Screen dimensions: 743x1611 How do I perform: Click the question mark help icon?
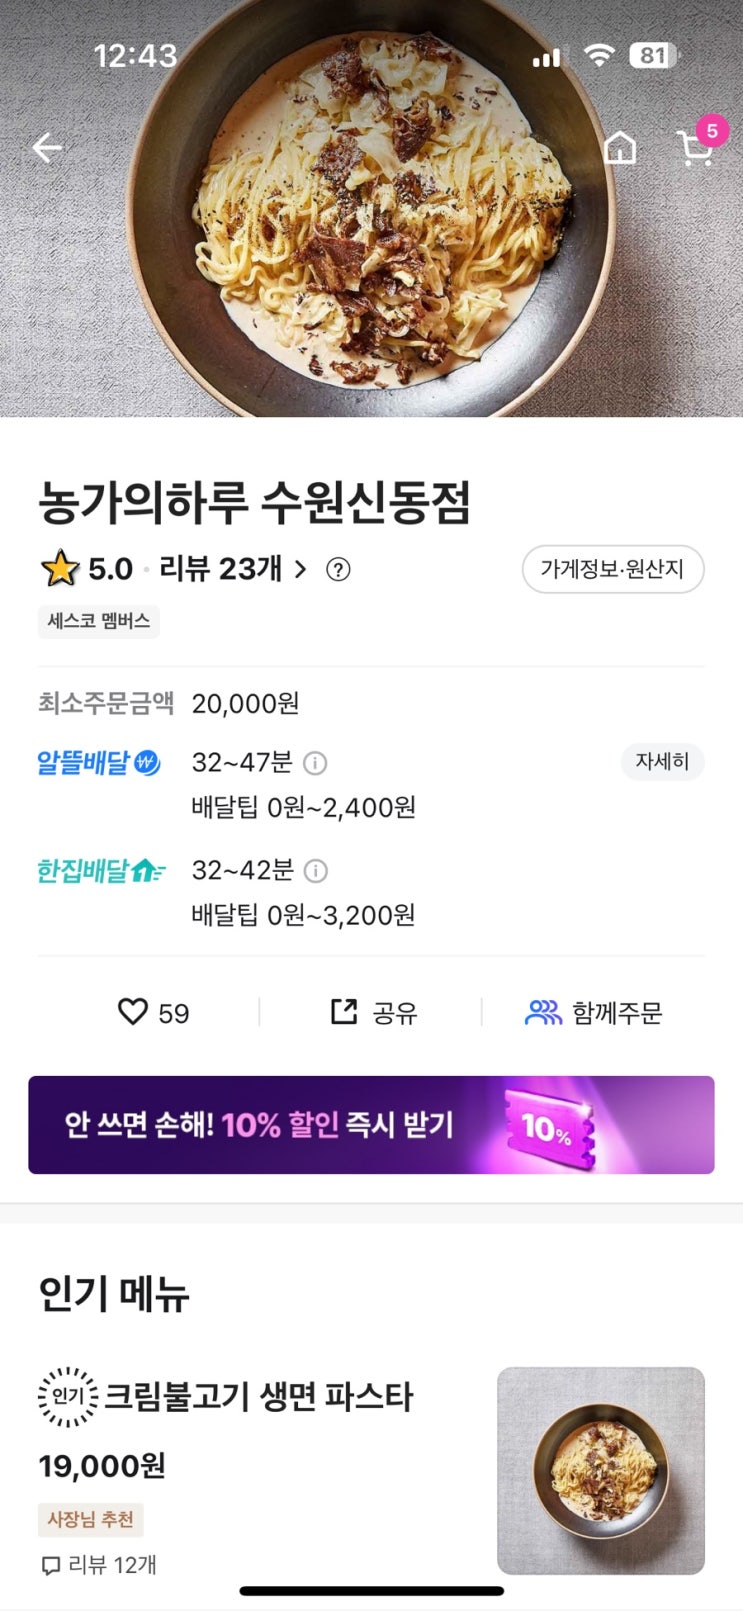[339, 570]
